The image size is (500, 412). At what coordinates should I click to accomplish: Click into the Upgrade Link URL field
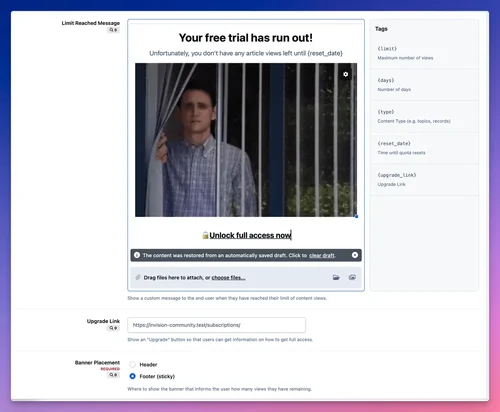[216, 325]
